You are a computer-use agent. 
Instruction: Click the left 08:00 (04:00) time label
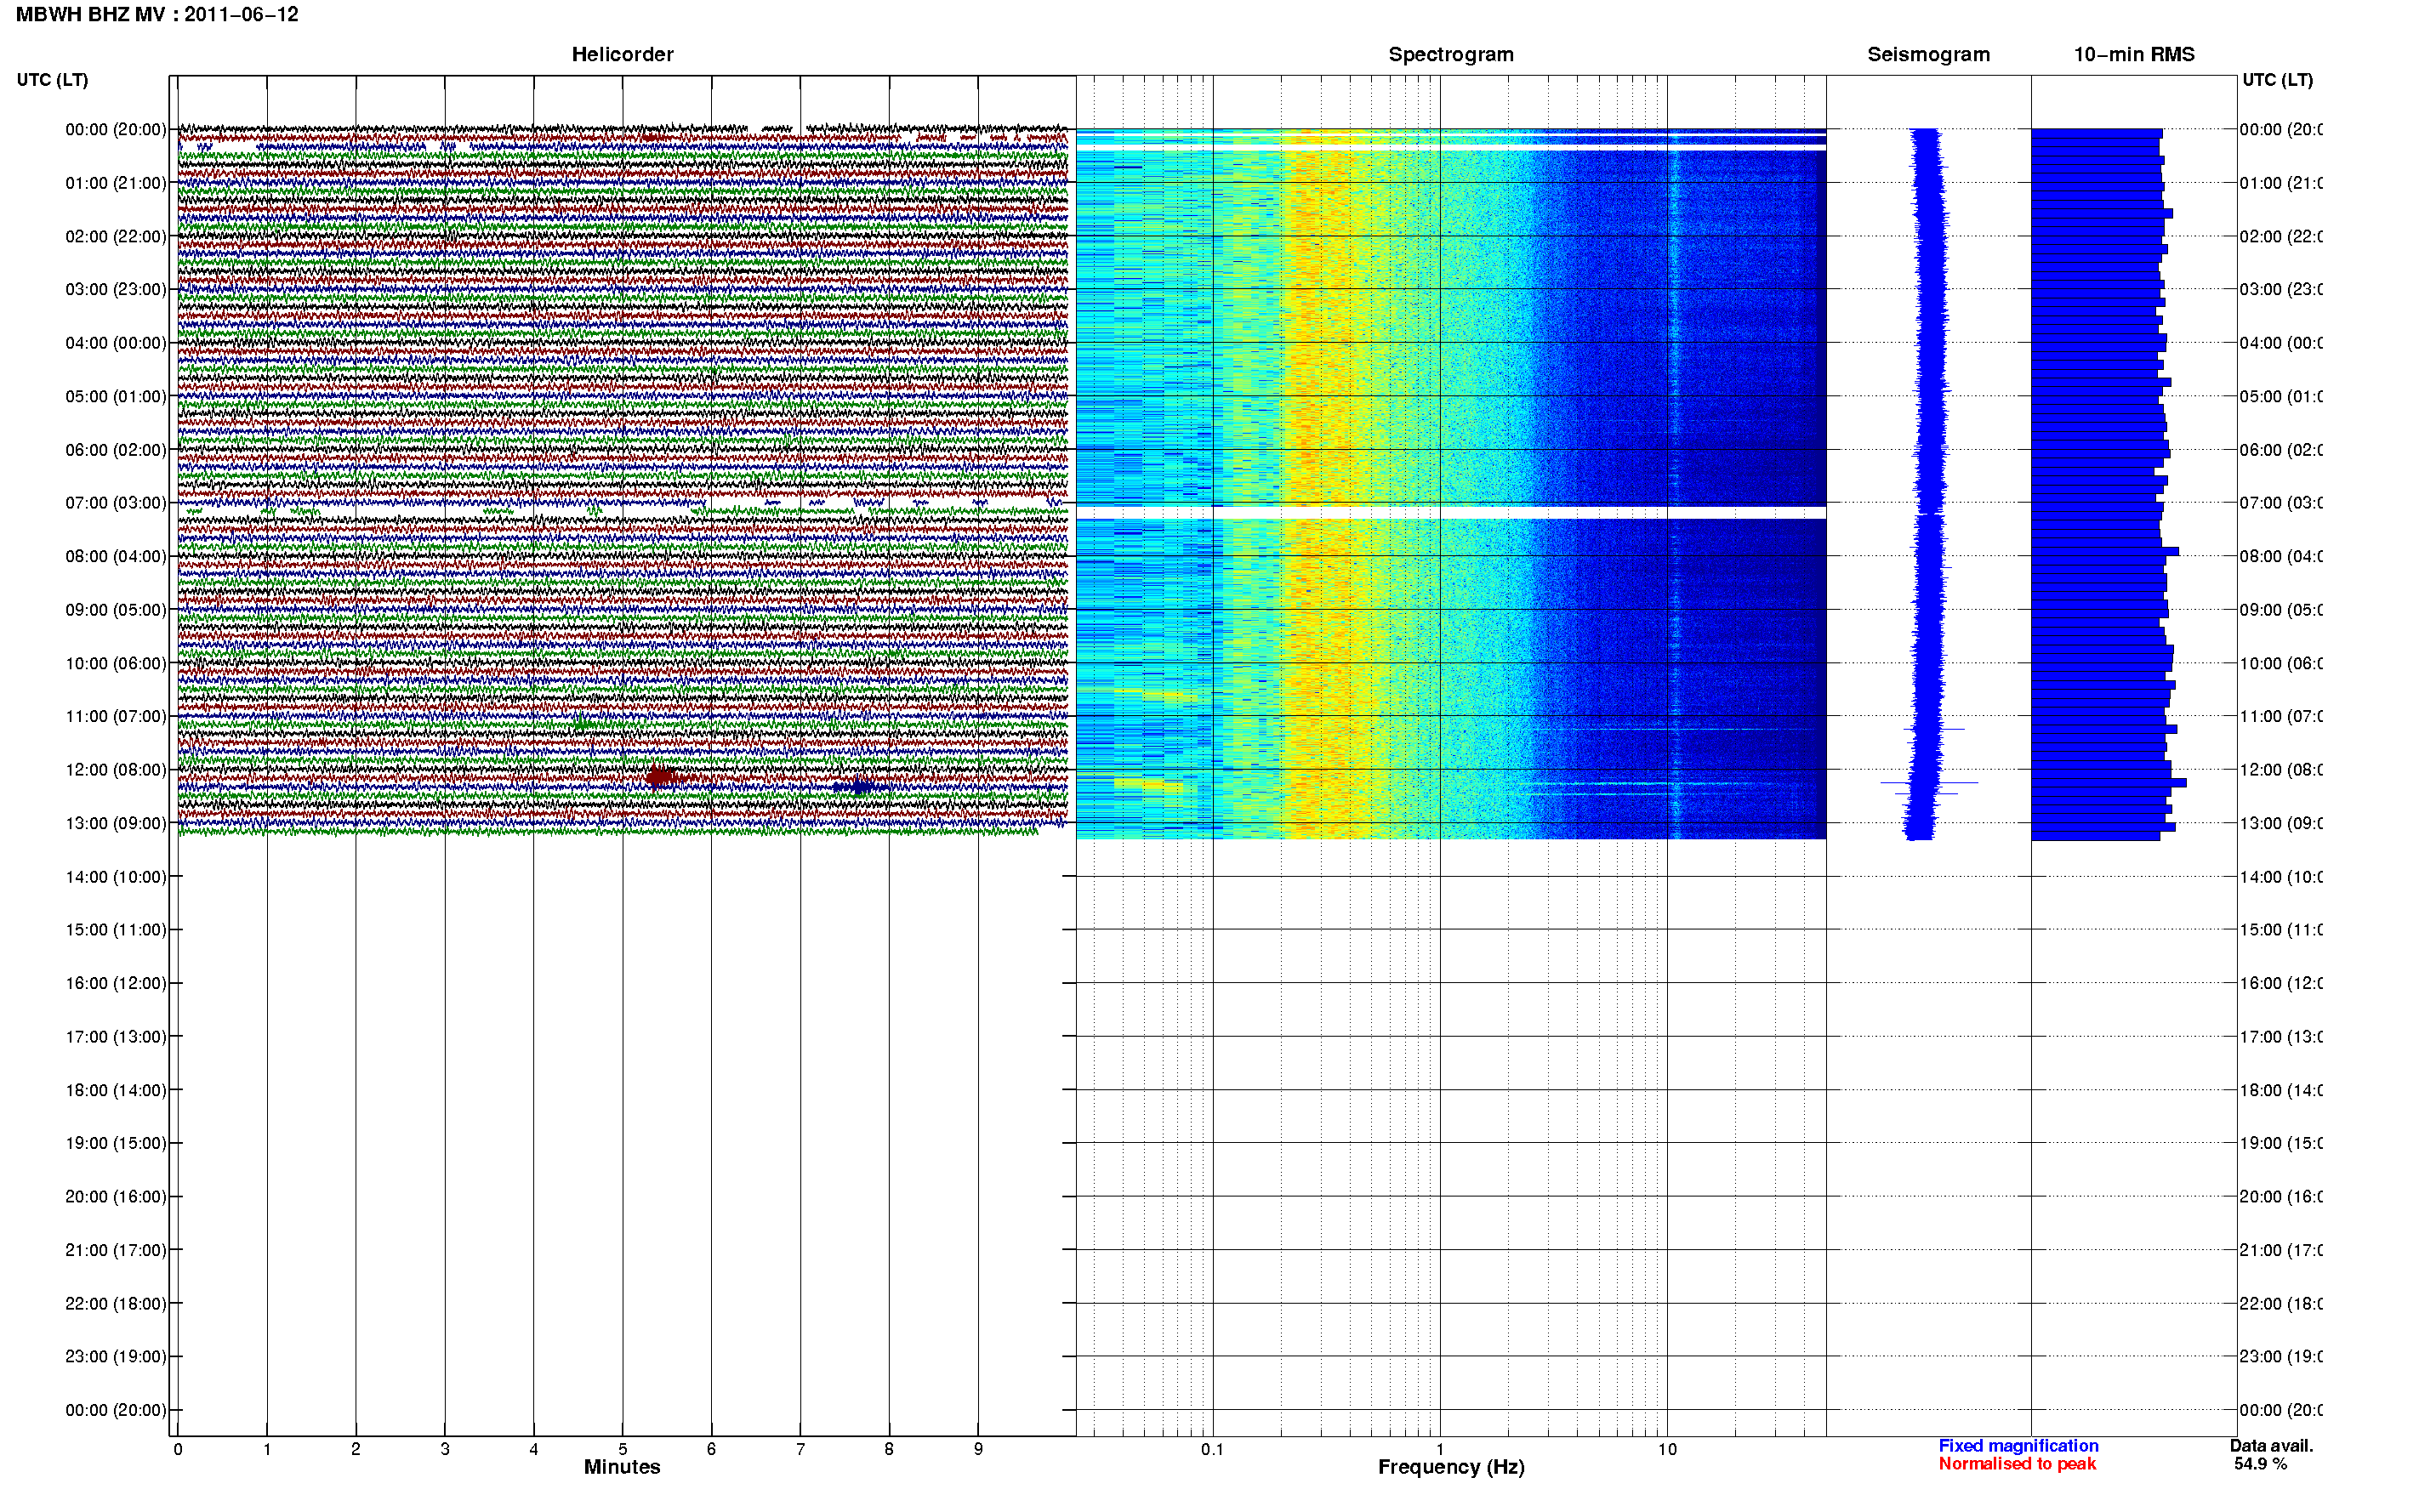(115, 556)
